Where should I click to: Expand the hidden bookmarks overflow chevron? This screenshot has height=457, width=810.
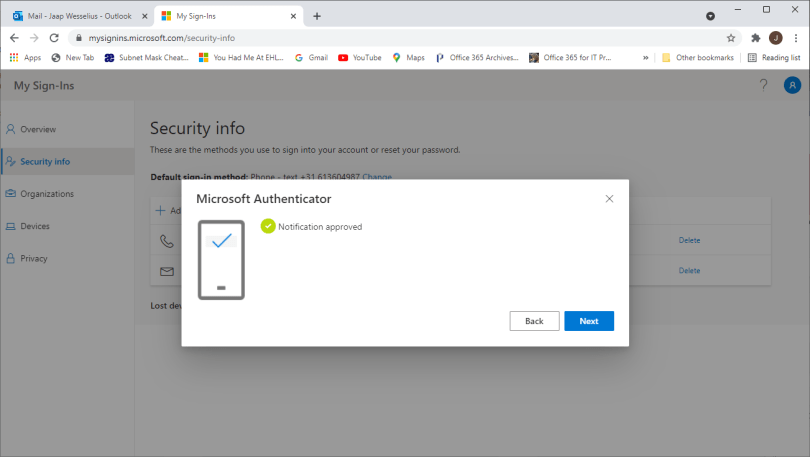coord(645,58)
